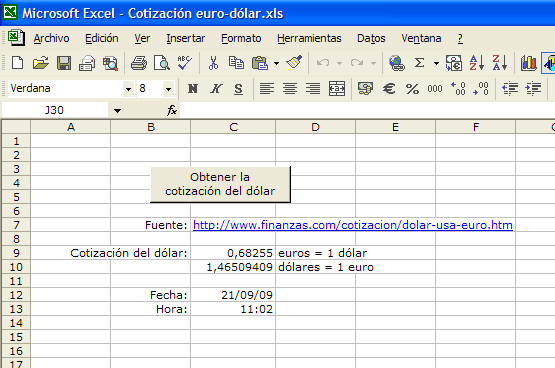555x368 pixels.
Task: Toggle underline S formatting
Action: 239,88
